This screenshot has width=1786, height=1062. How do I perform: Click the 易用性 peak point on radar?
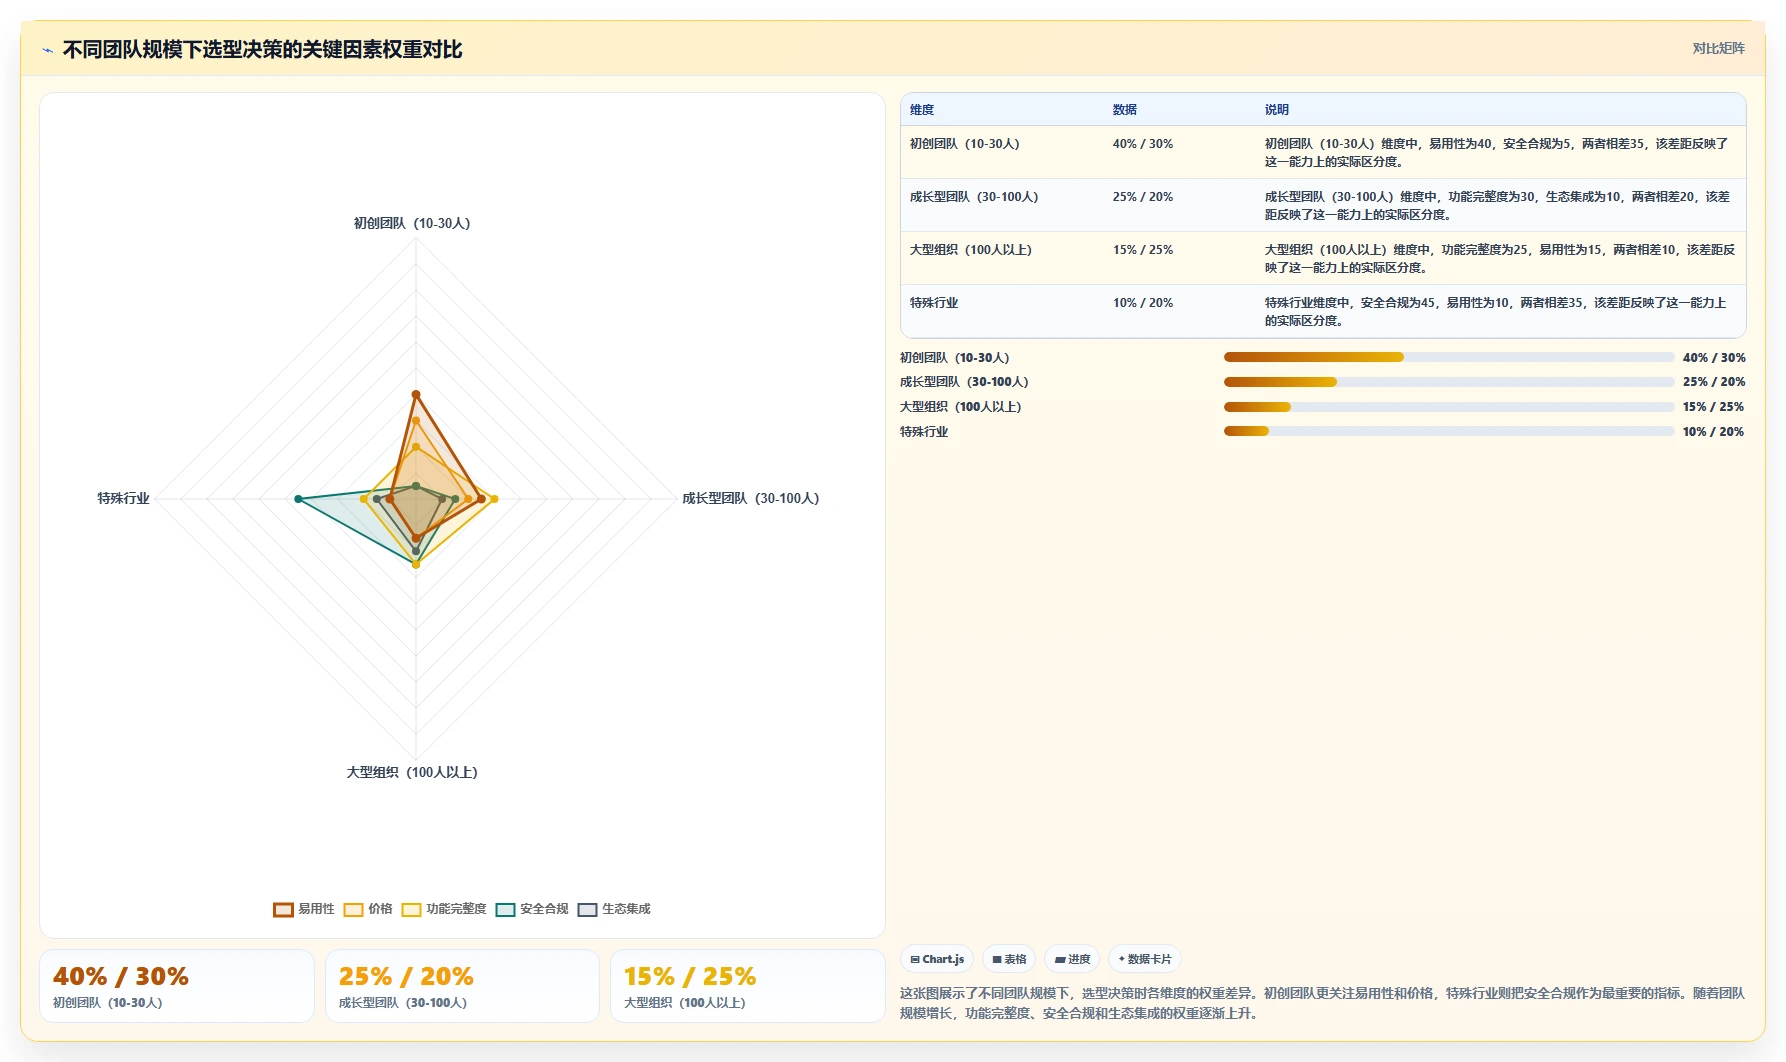(416, 394)
